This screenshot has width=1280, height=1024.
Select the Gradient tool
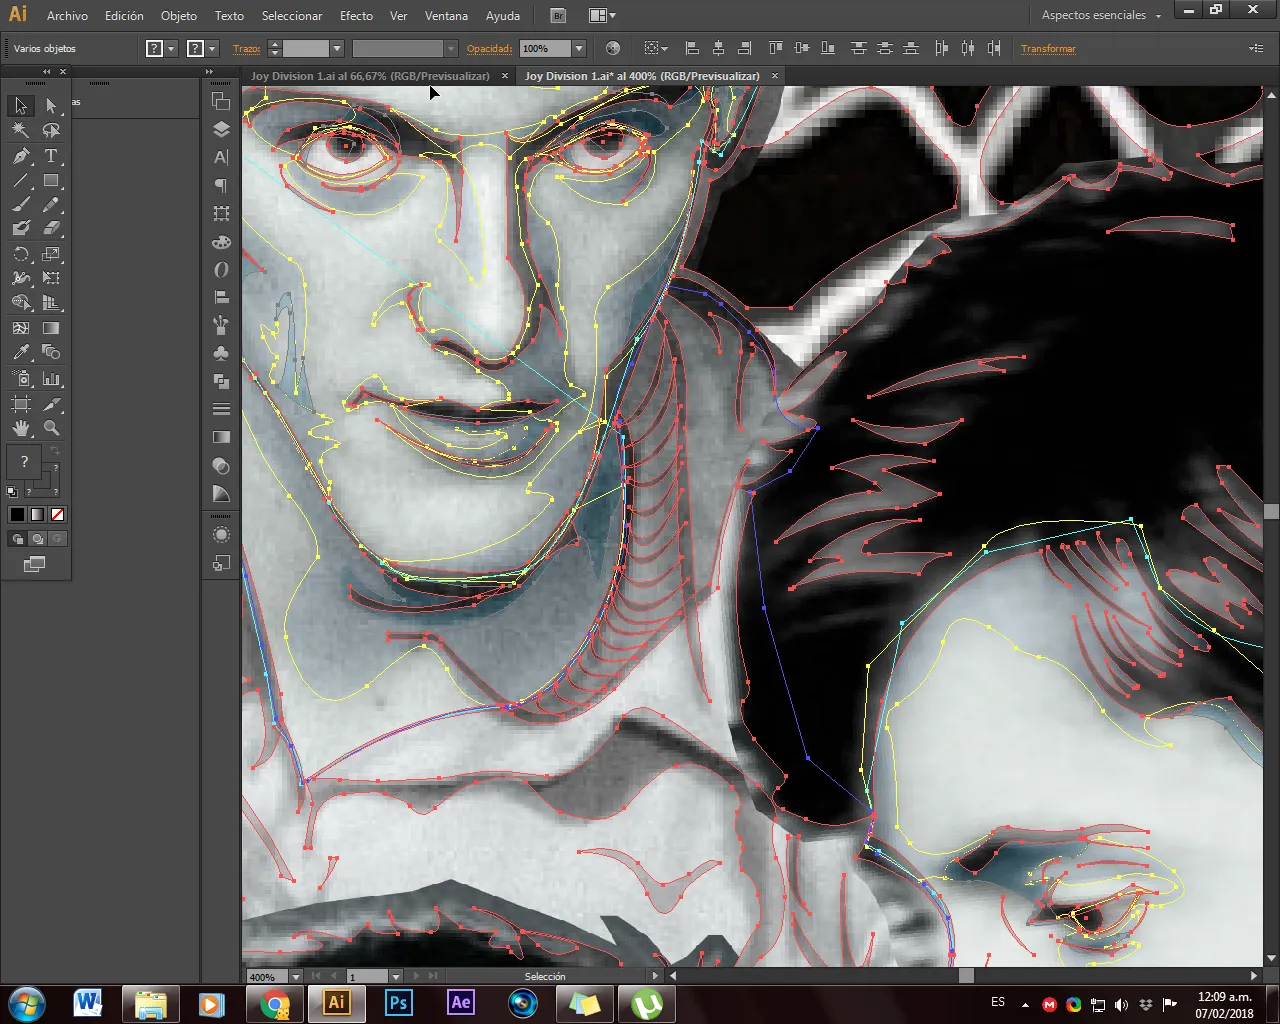tap(51, 327)
